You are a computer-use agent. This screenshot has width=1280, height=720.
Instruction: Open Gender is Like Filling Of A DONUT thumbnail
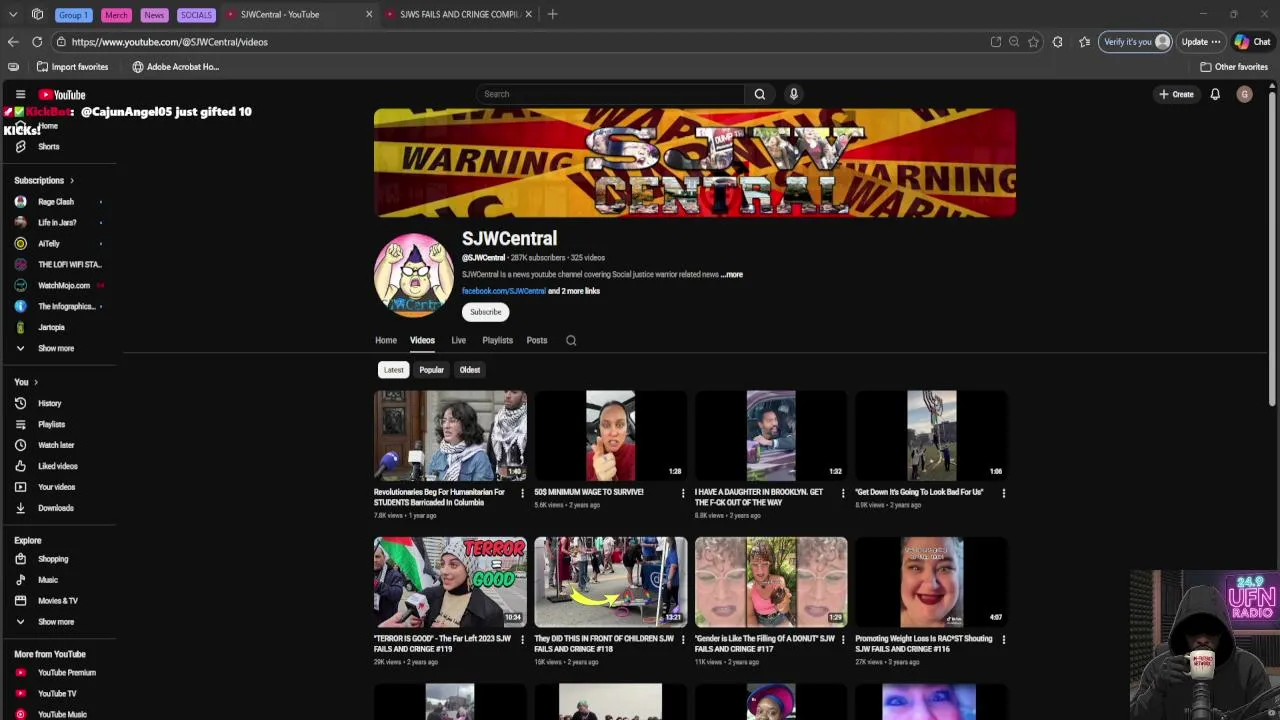pos(771,582)
